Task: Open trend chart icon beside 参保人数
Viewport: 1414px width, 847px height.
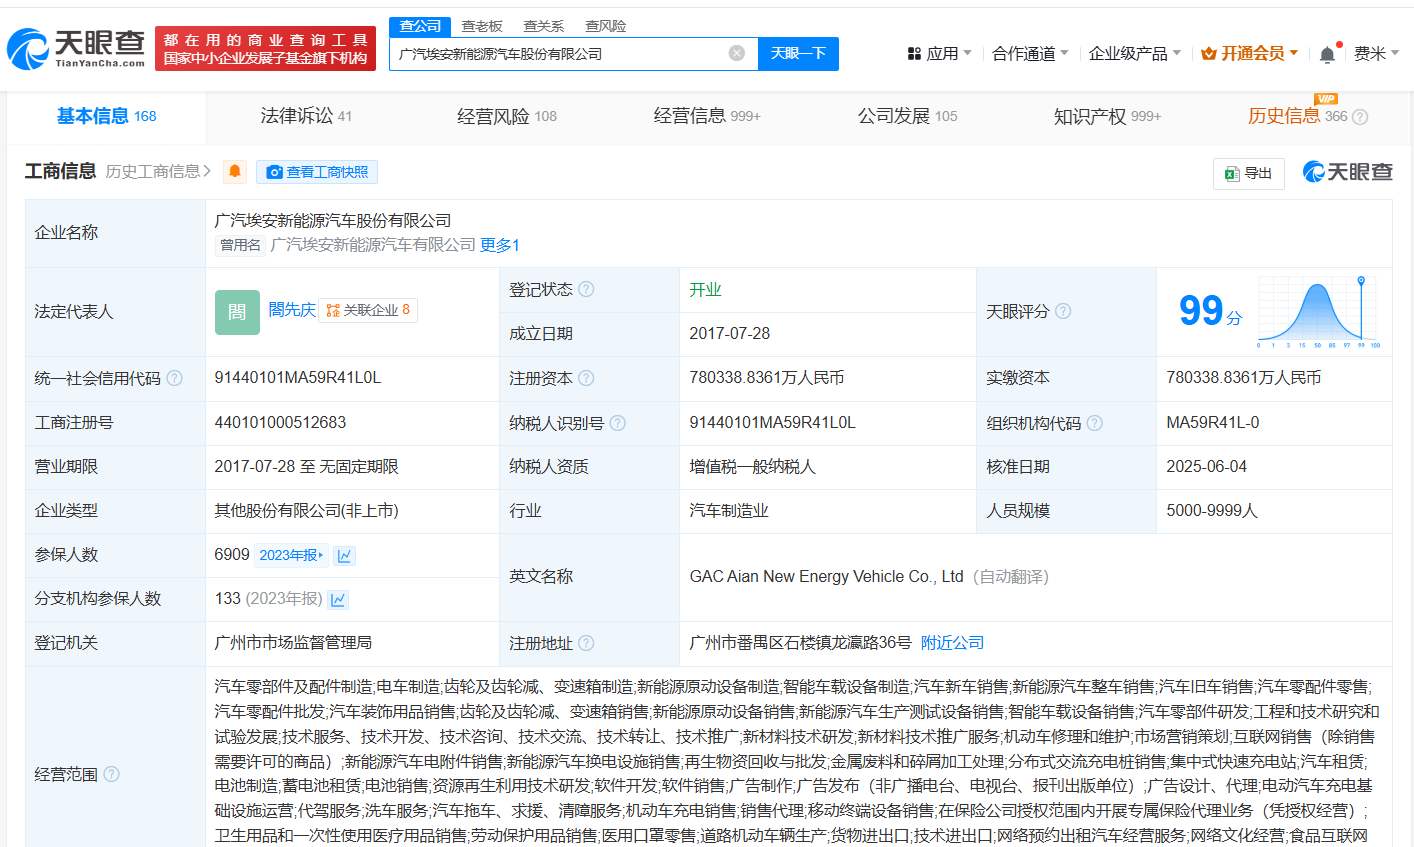Action: point(345,556)
